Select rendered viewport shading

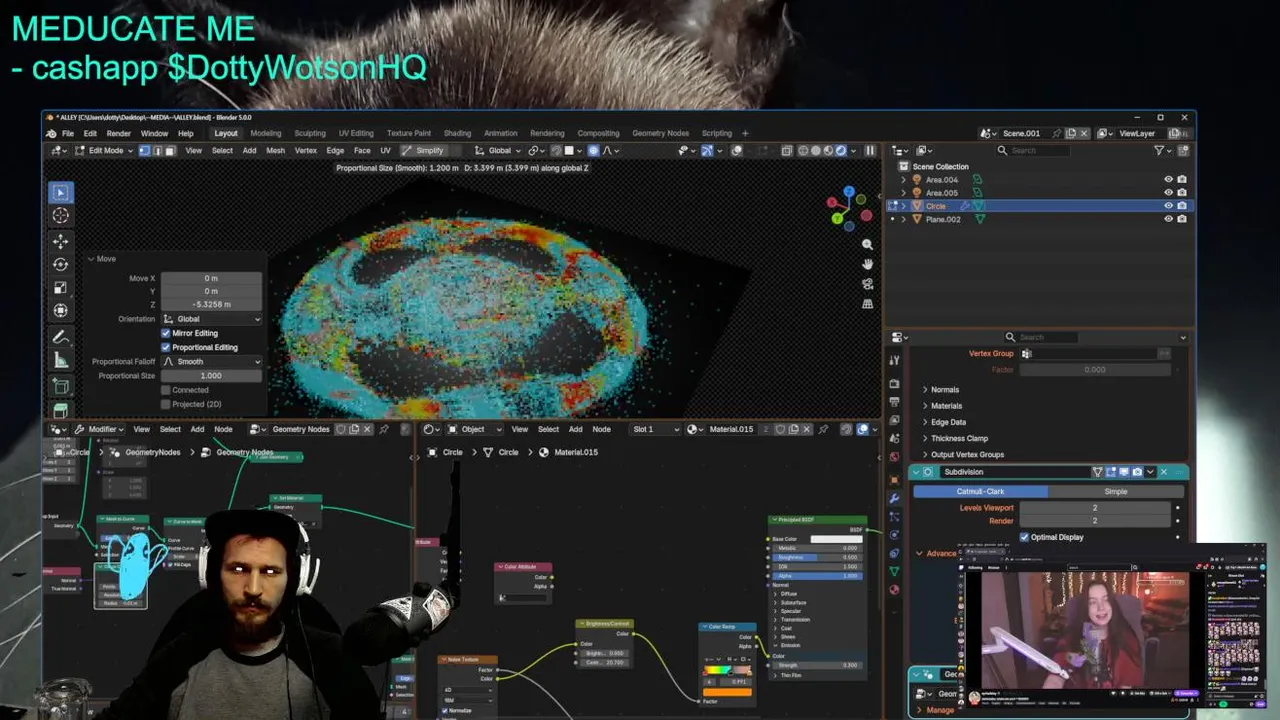(x=841, y=151)
